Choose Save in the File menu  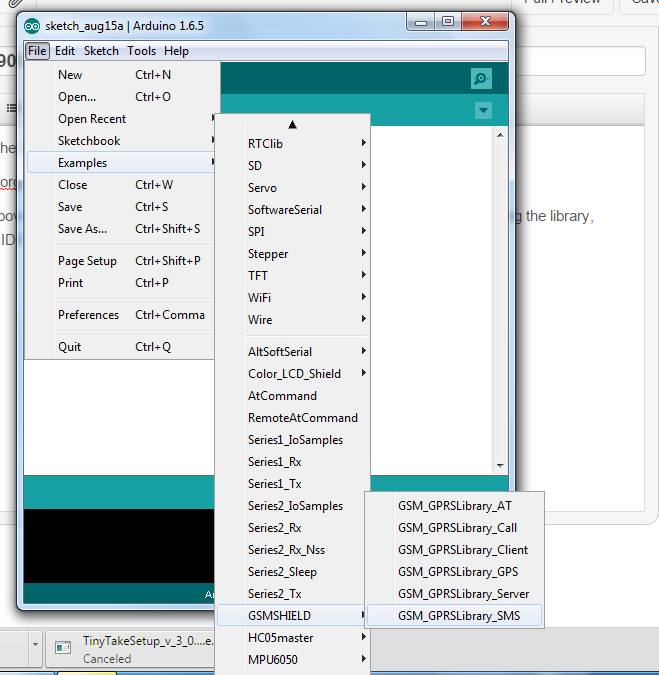[x=121, y=207]
